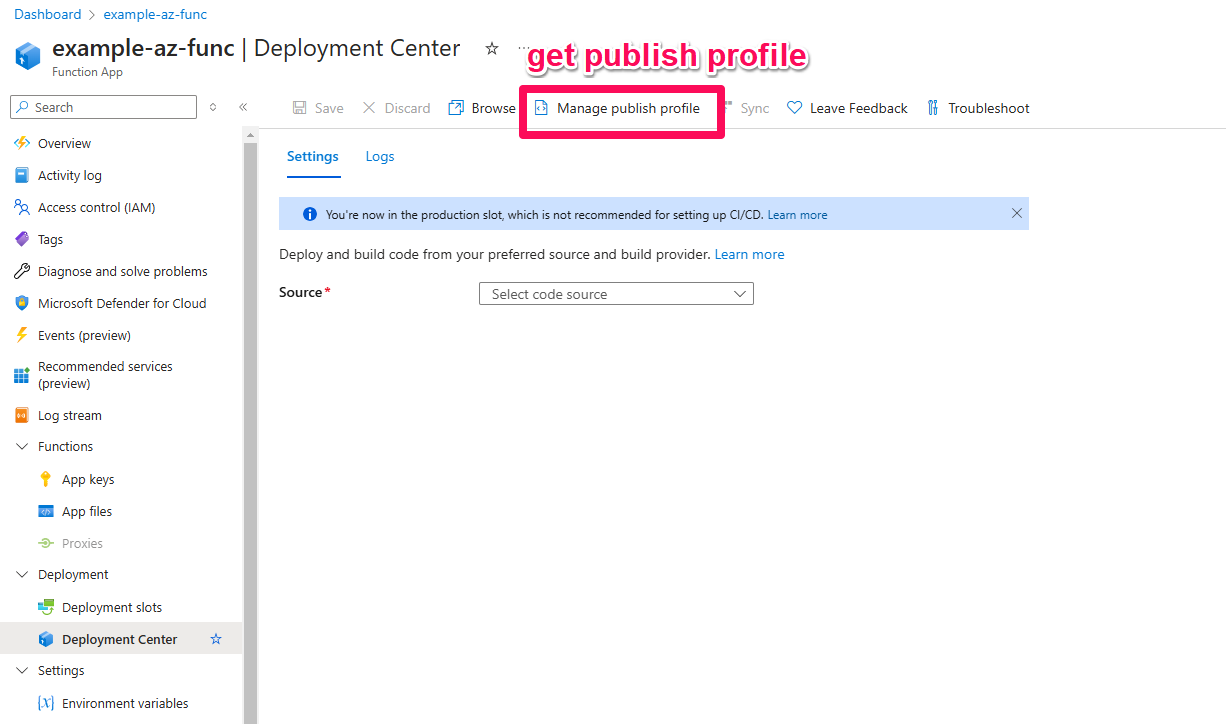This screenshot has width=1226, height=724.
Task: Click the Events (preview) bolt icon
Action: [22, 335]
